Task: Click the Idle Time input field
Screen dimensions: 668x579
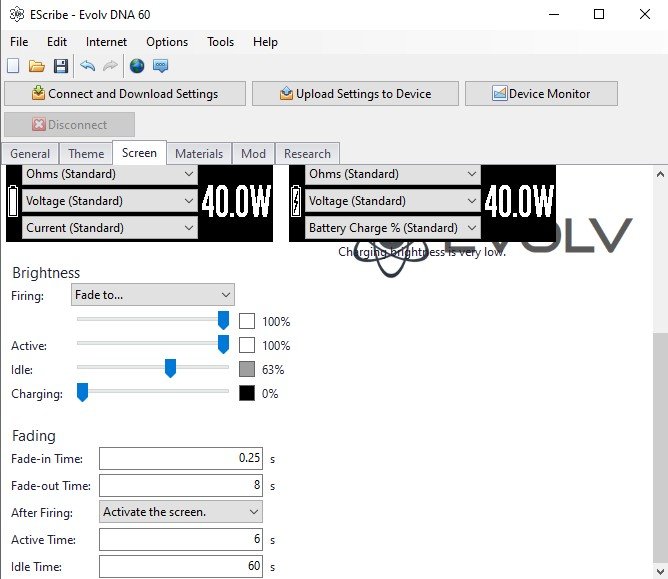Action: coord(181,566)
